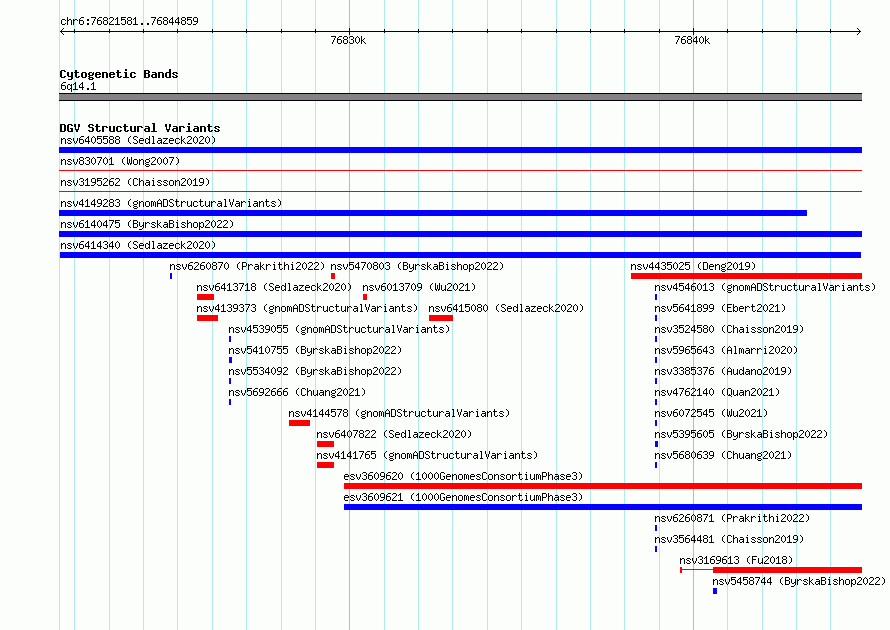The image size is (890, 630).
Task: Click the red block under nsv6415080
Action: [441, 318]
